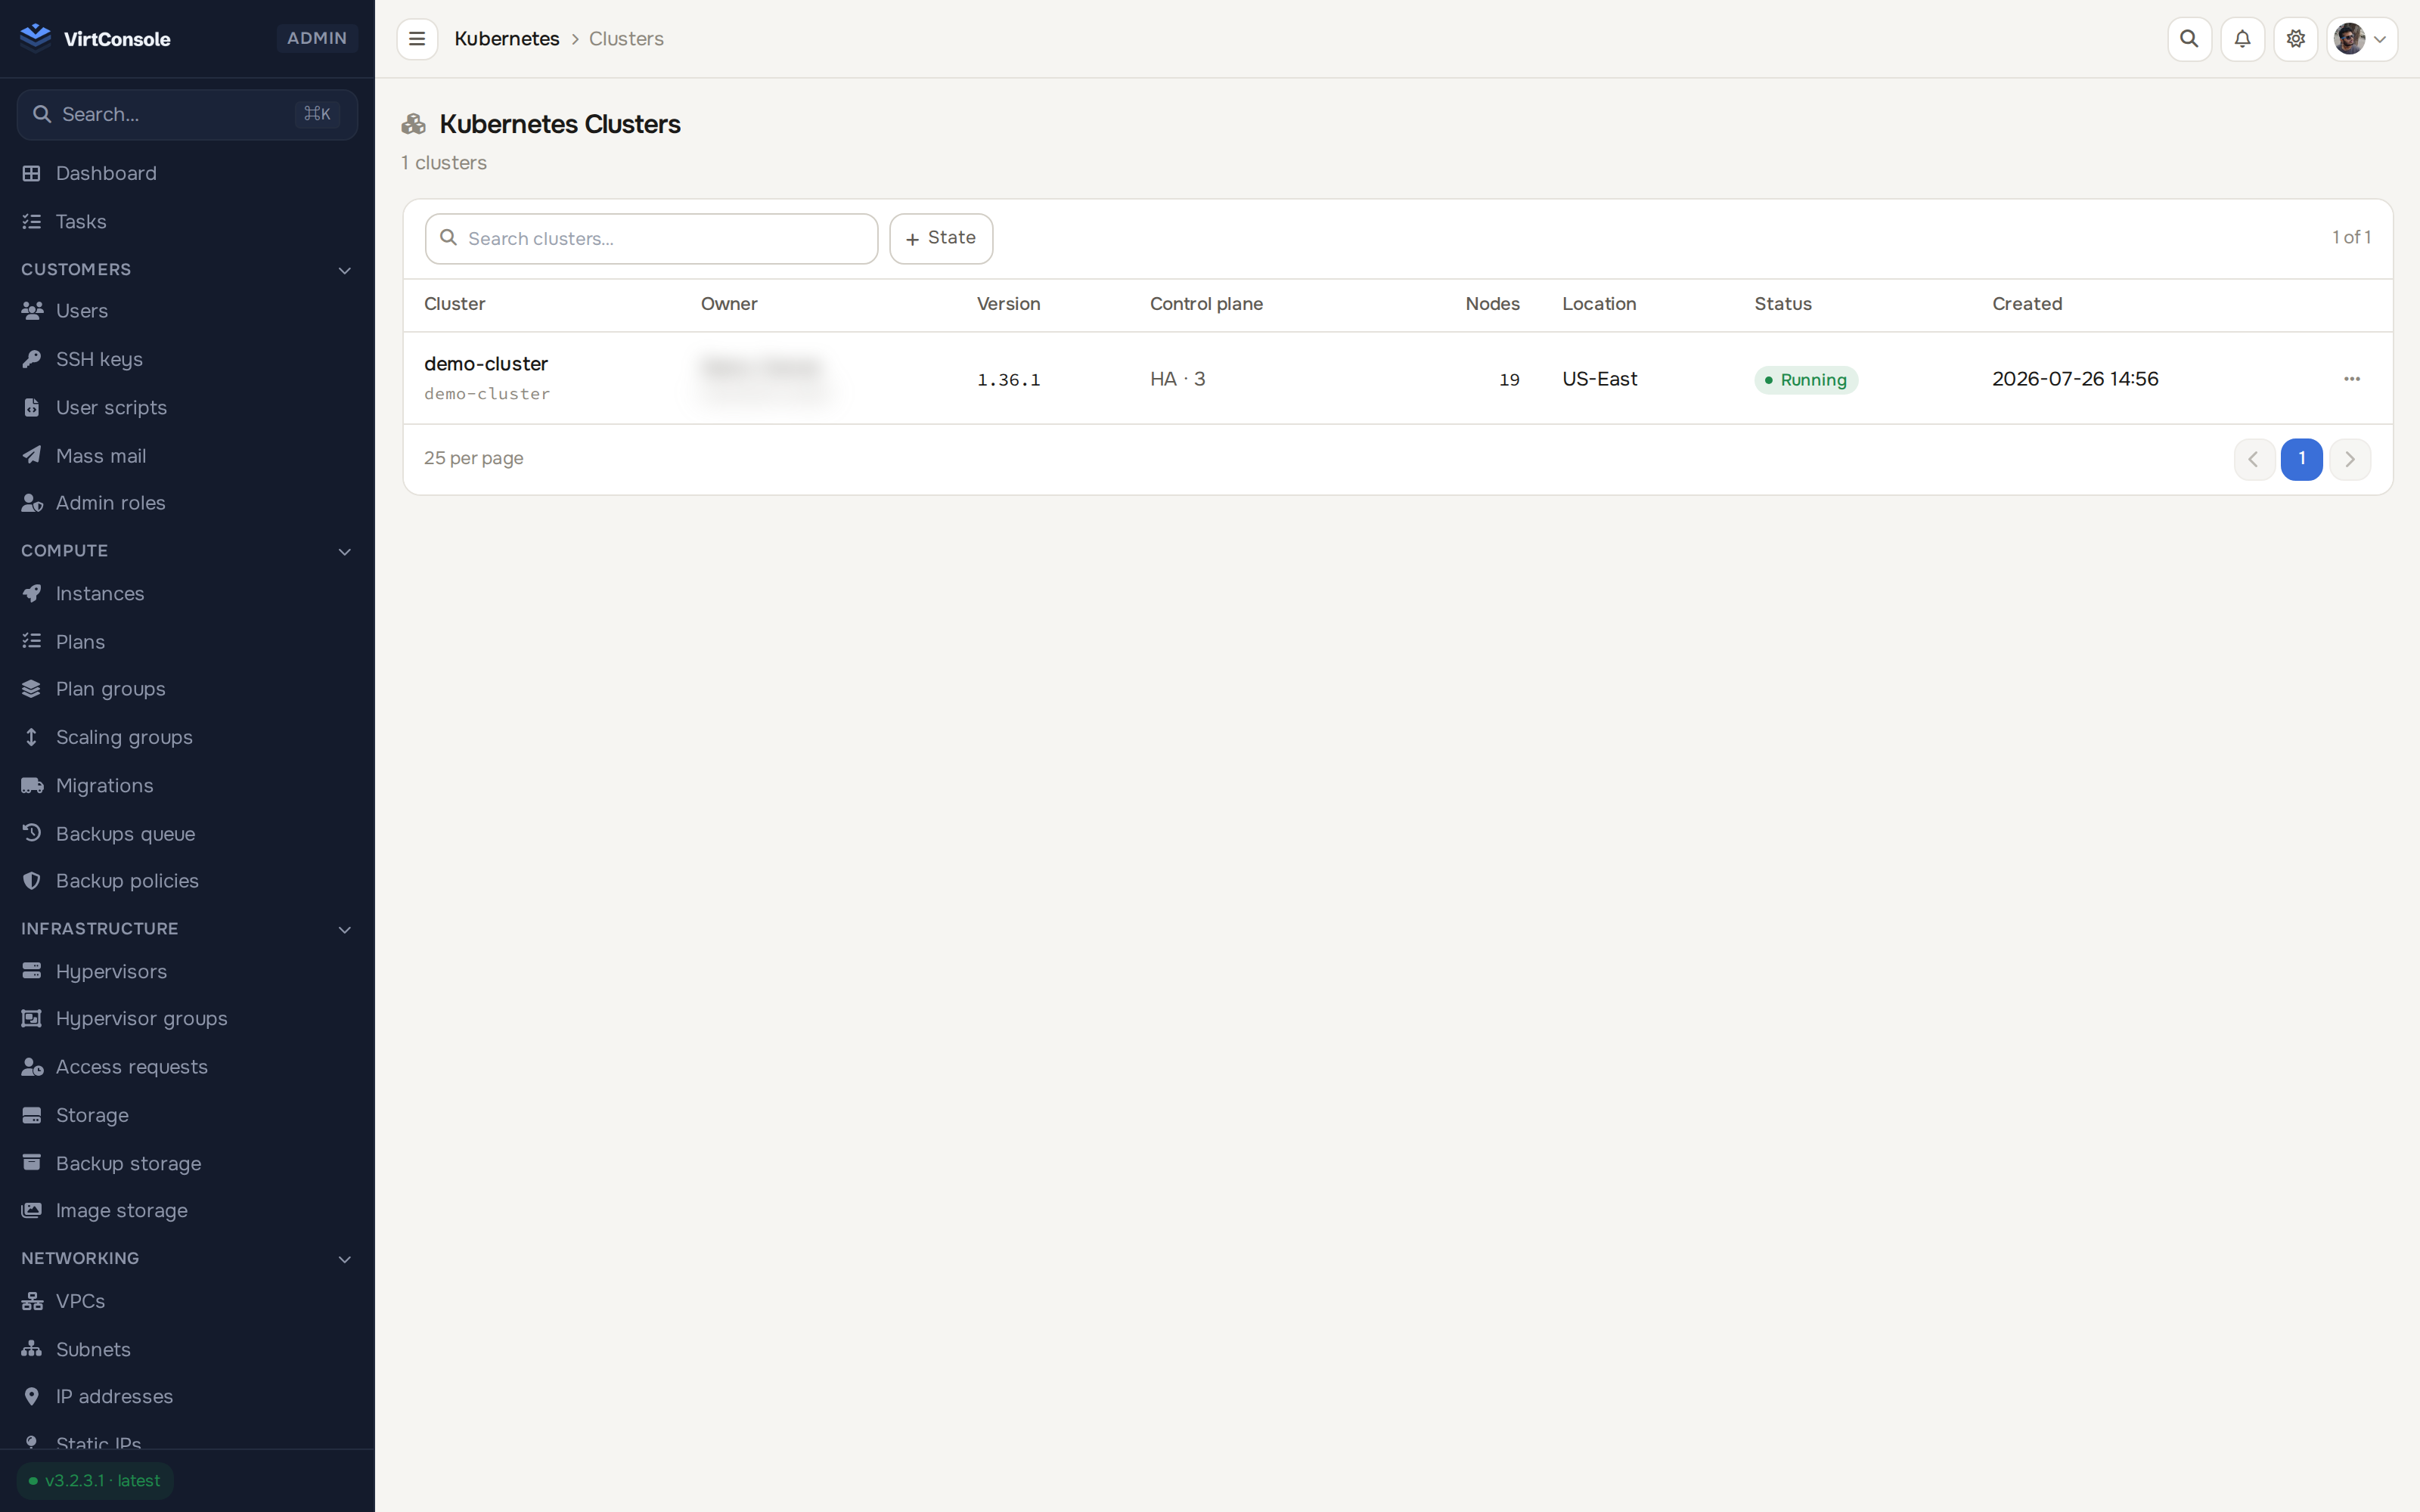Click the ADMIN badge
Screen dimensions: 2420x1512
[x=317, y=38]
